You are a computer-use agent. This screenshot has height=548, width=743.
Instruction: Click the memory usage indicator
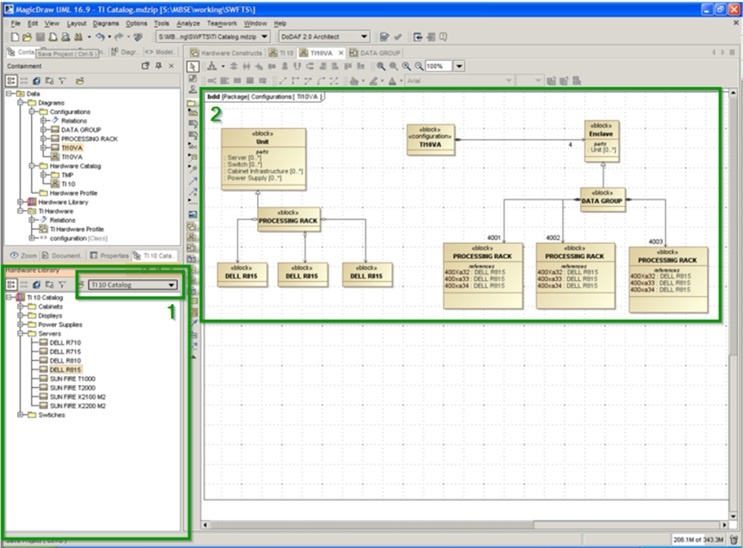click(698, 539)
